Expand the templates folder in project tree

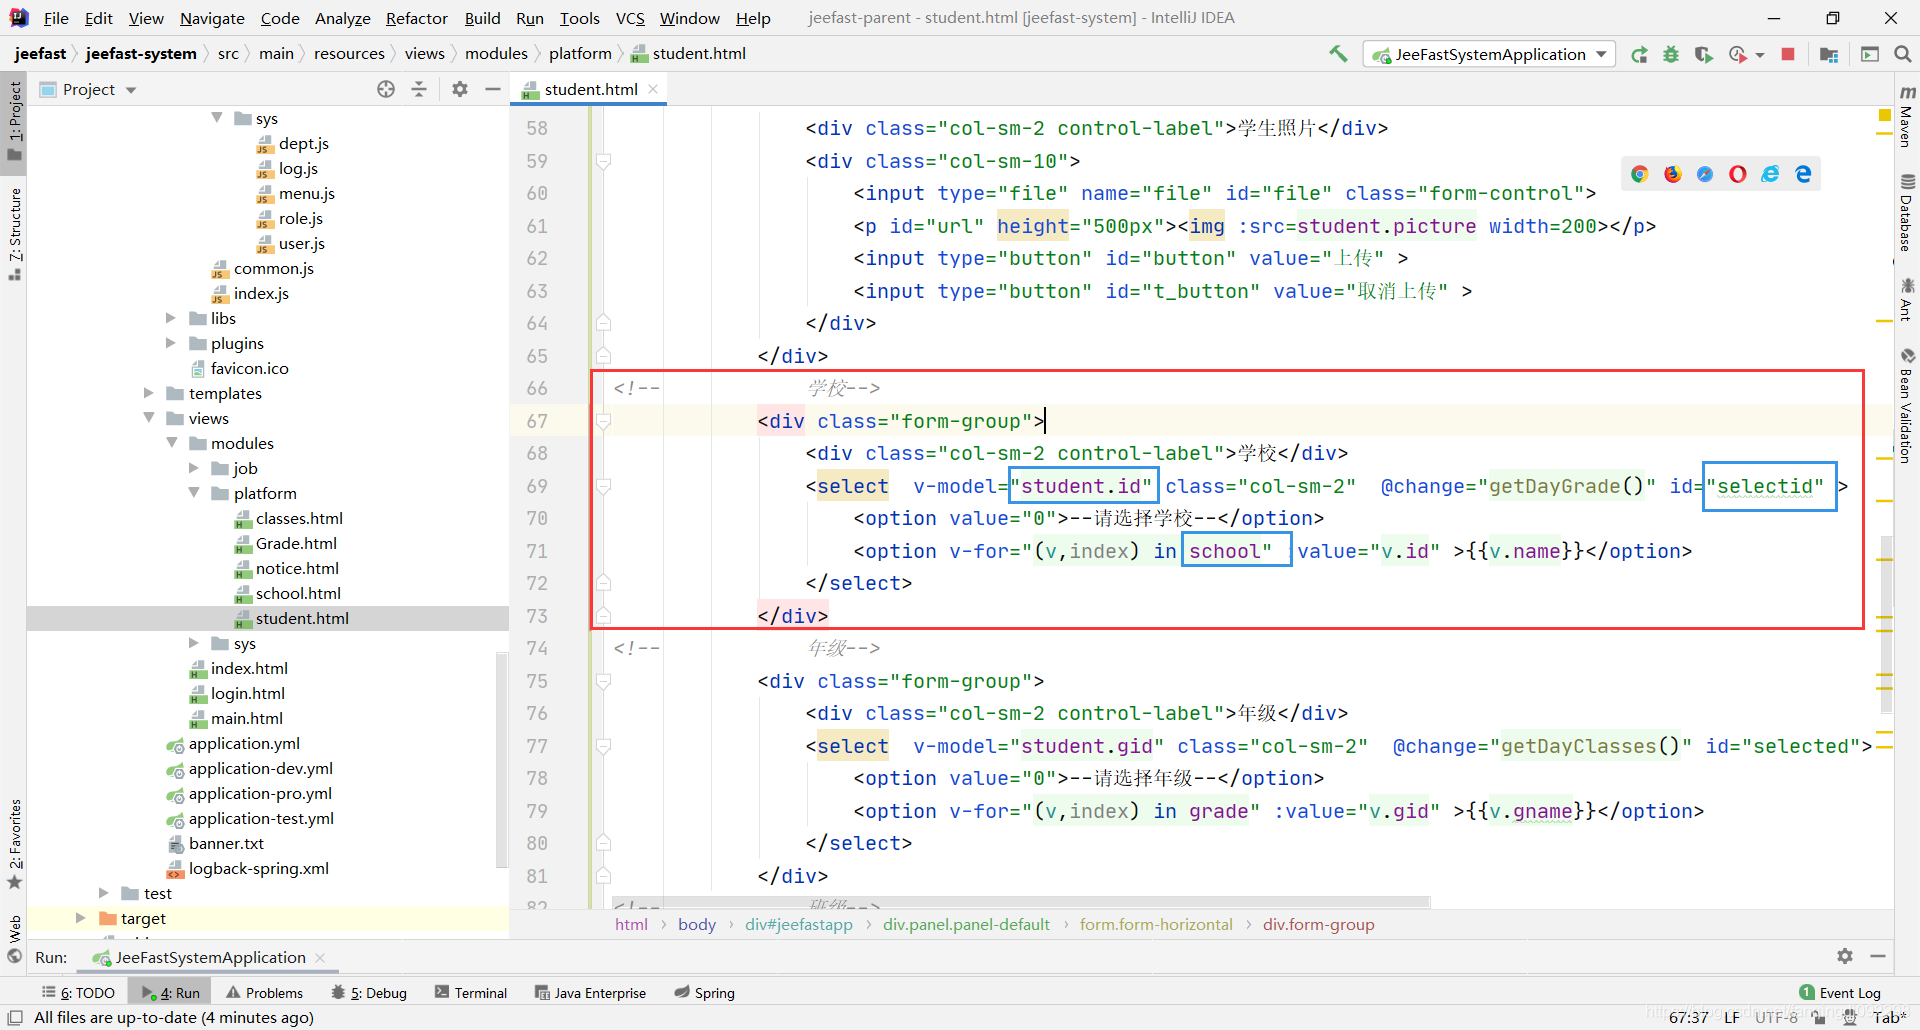149,393
